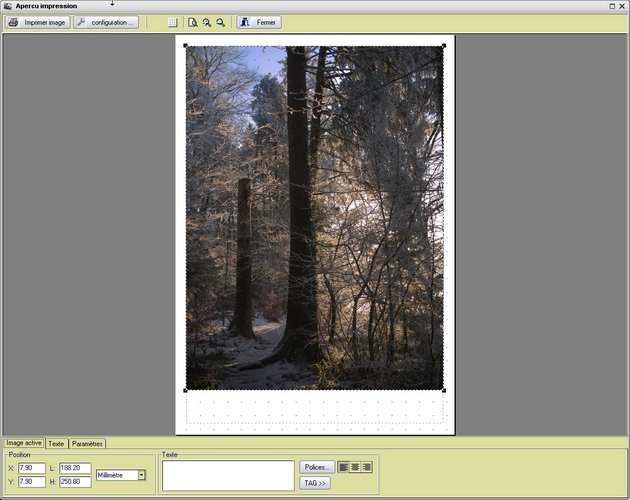Screen dimensions: 630x500
Task: Switch to the Texte tab
Action: point(57,443)
